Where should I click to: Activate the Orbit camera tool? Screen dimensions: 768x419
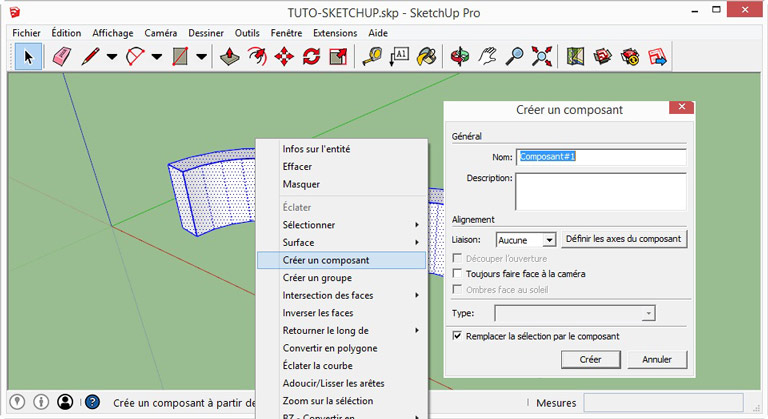click(459, 56)
